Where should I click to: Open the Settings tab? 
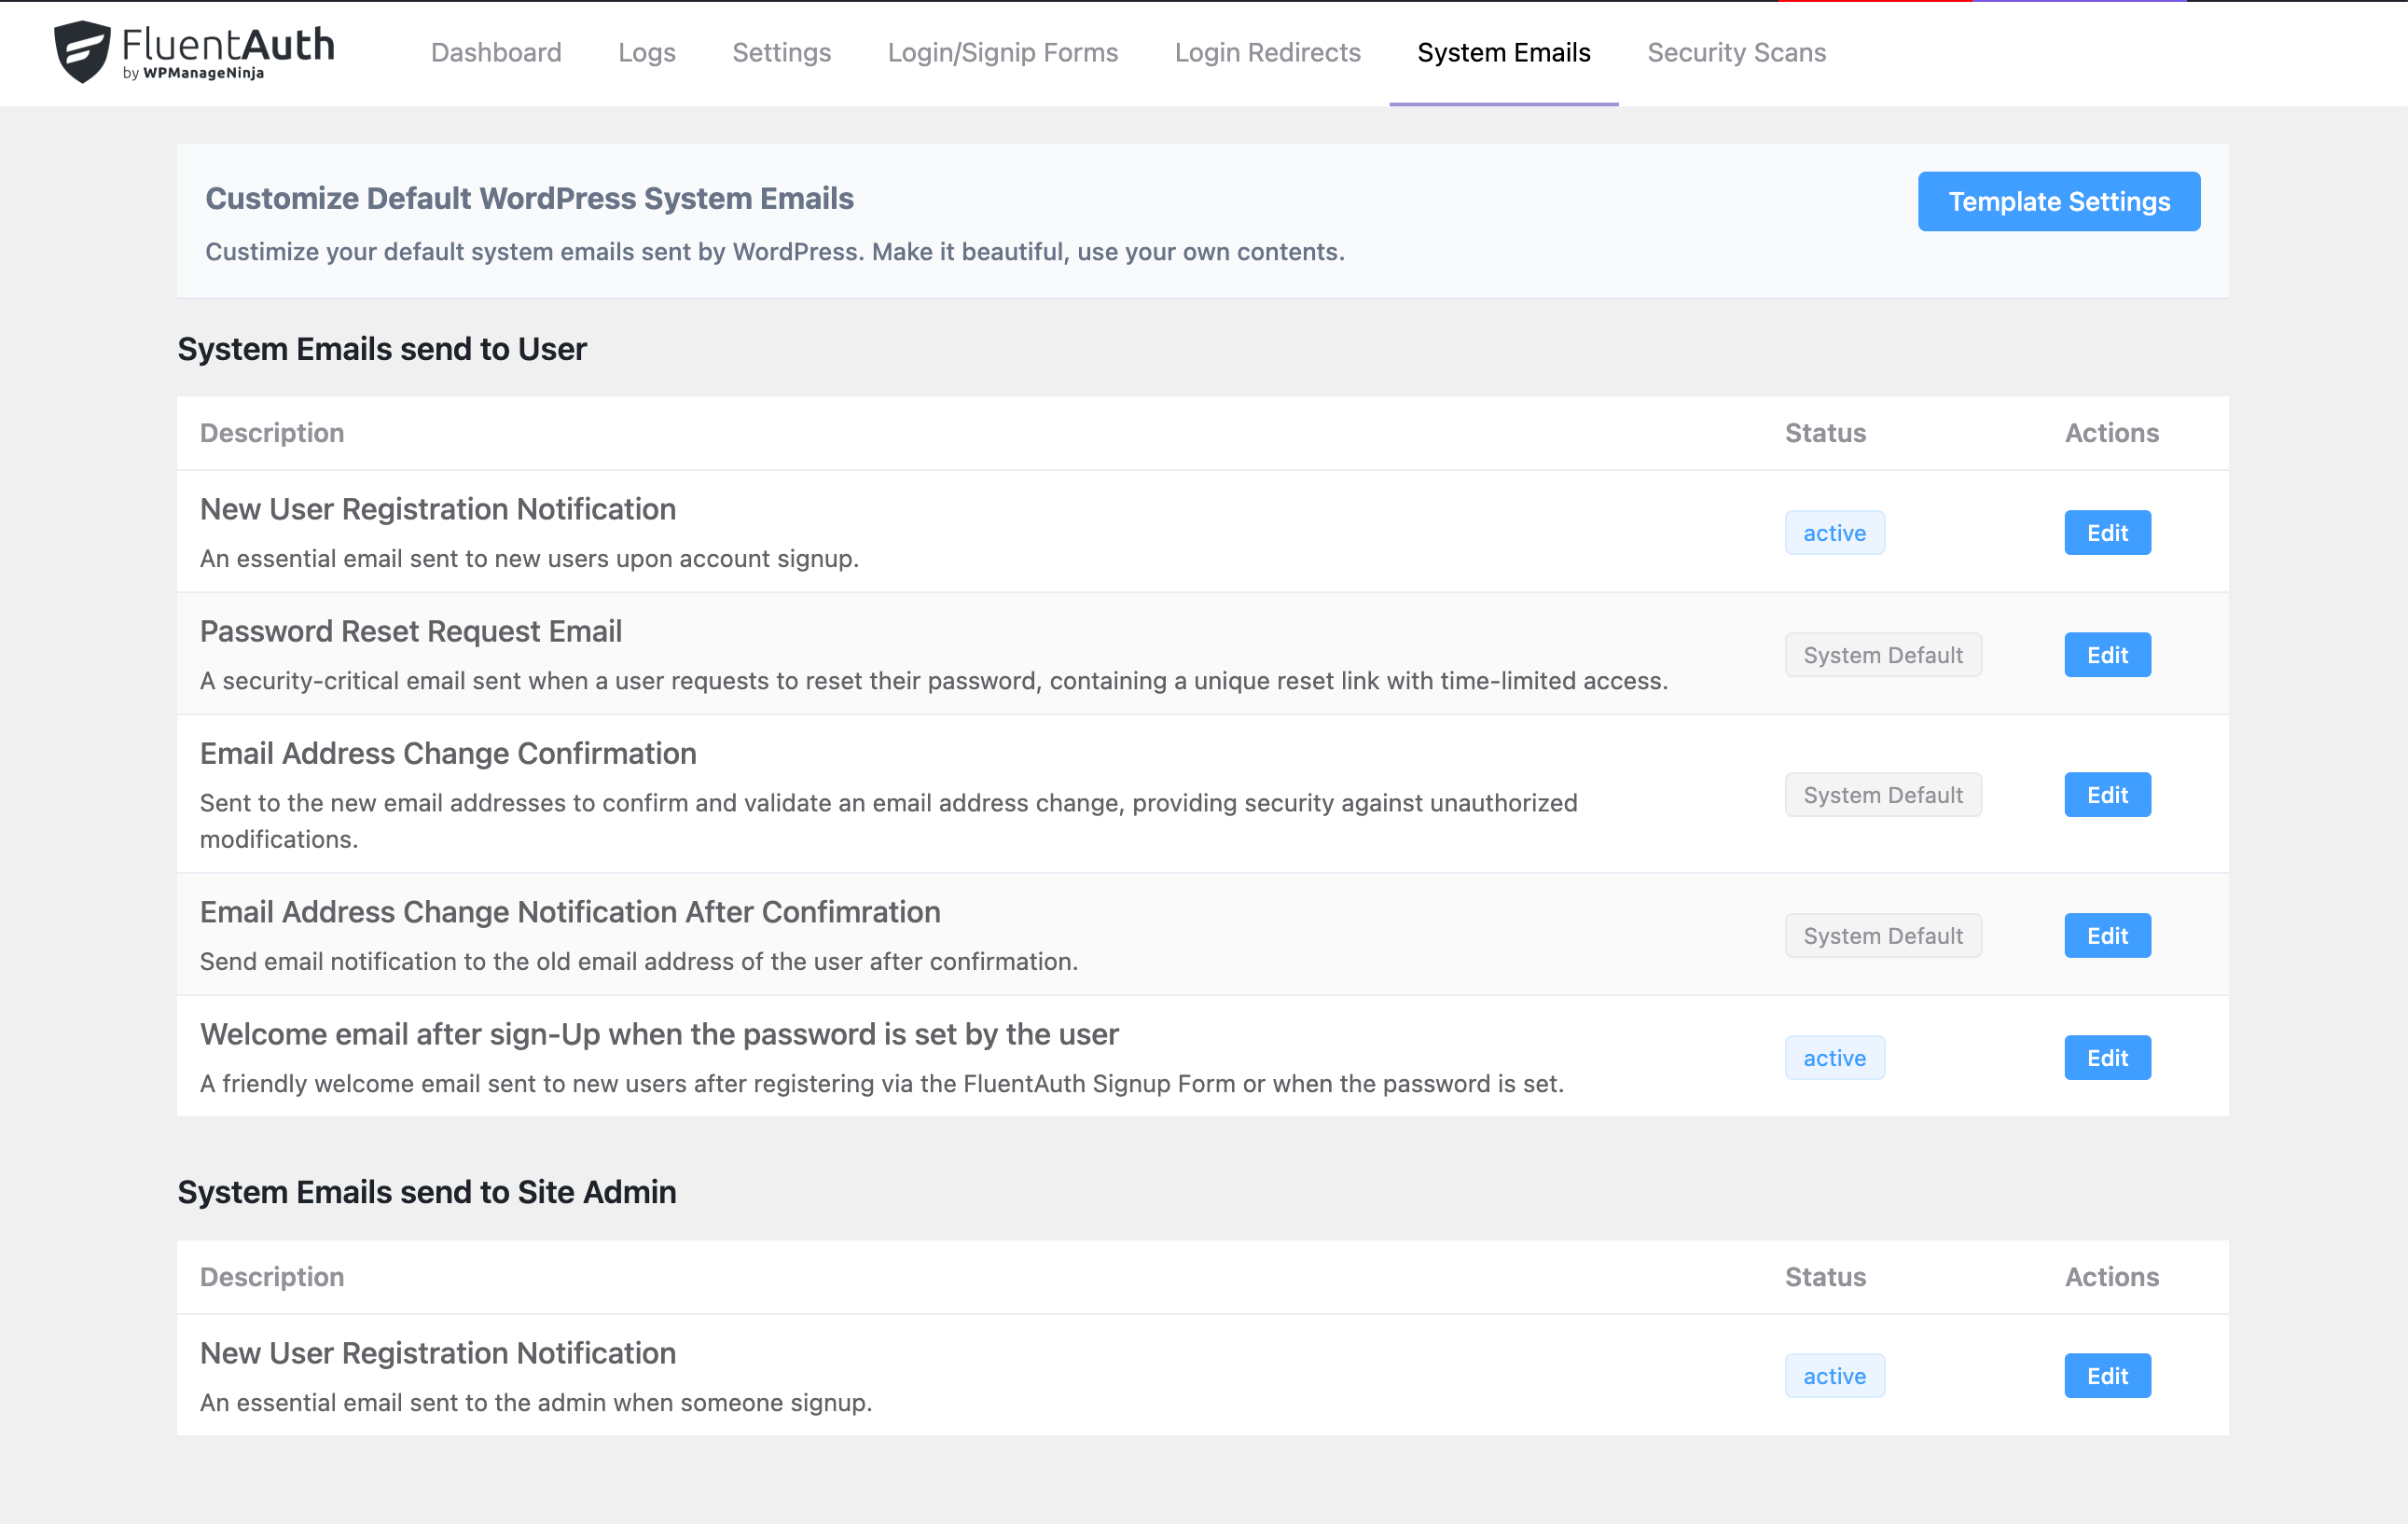click(x=781, y=52)
